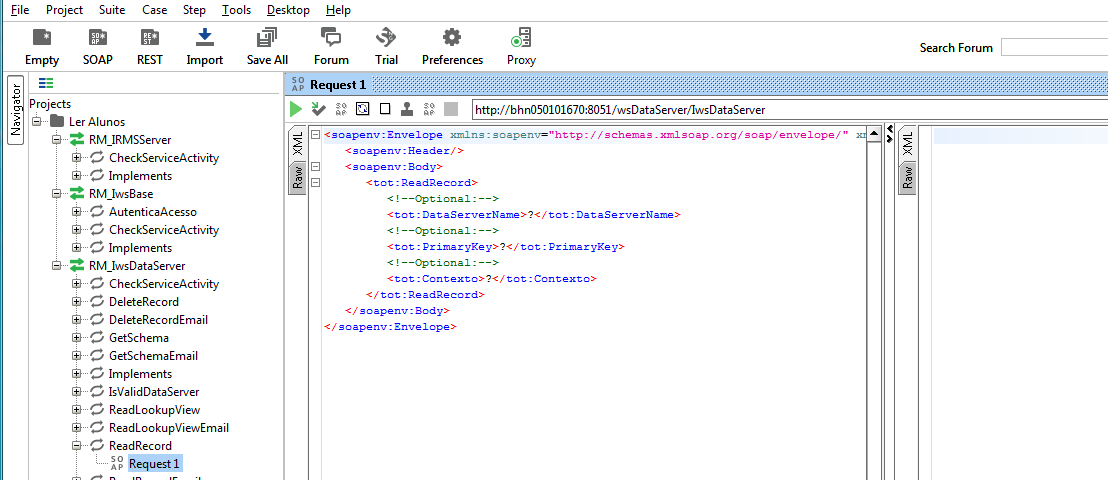
Task: Expand the DeleteRecordEmail operation
Action: [x=76, y=320]
